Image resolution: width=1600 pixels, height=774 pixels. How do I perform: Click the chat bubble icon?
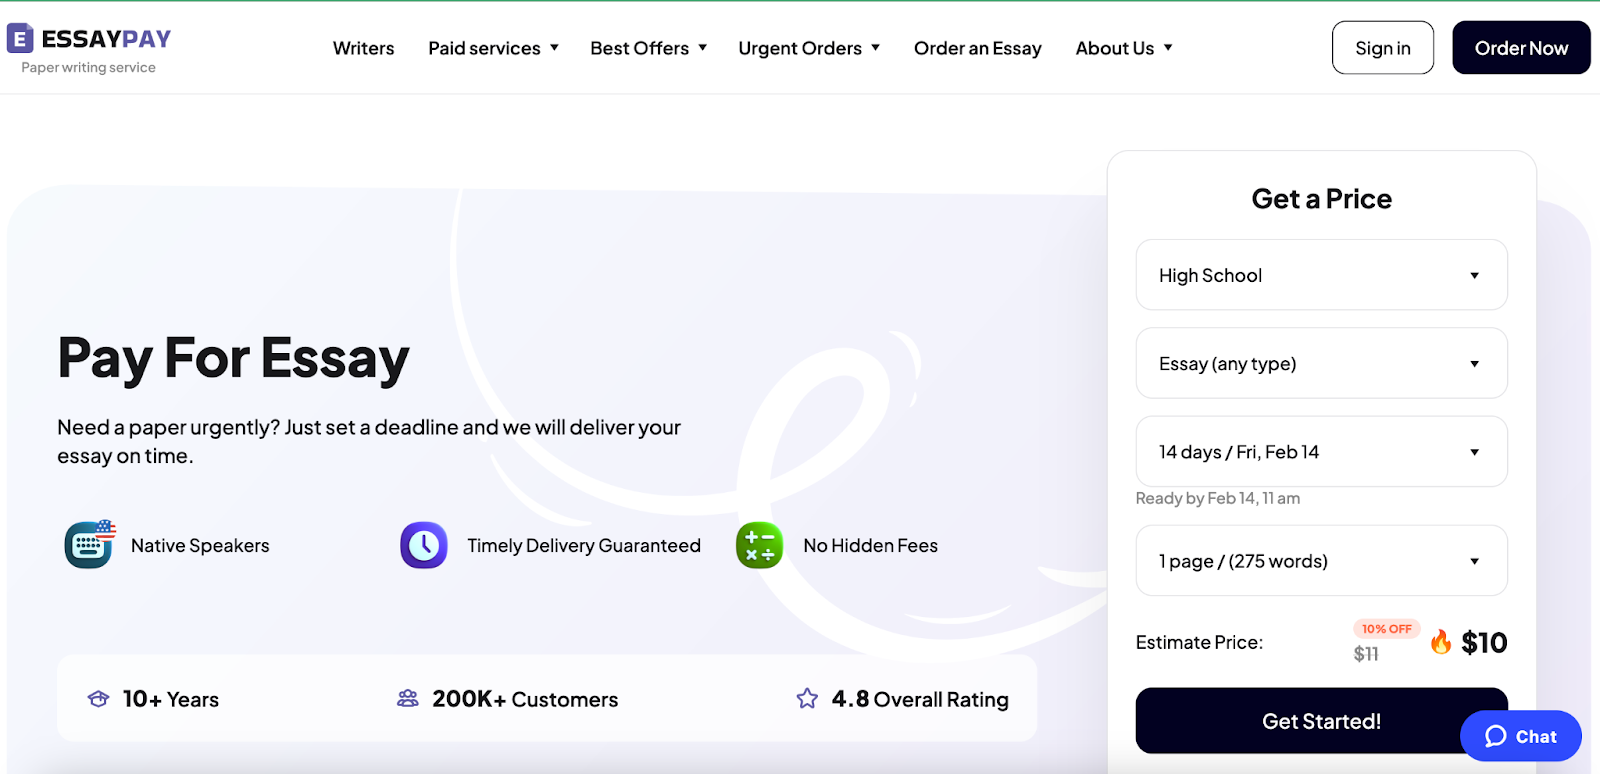(1496, 736)
